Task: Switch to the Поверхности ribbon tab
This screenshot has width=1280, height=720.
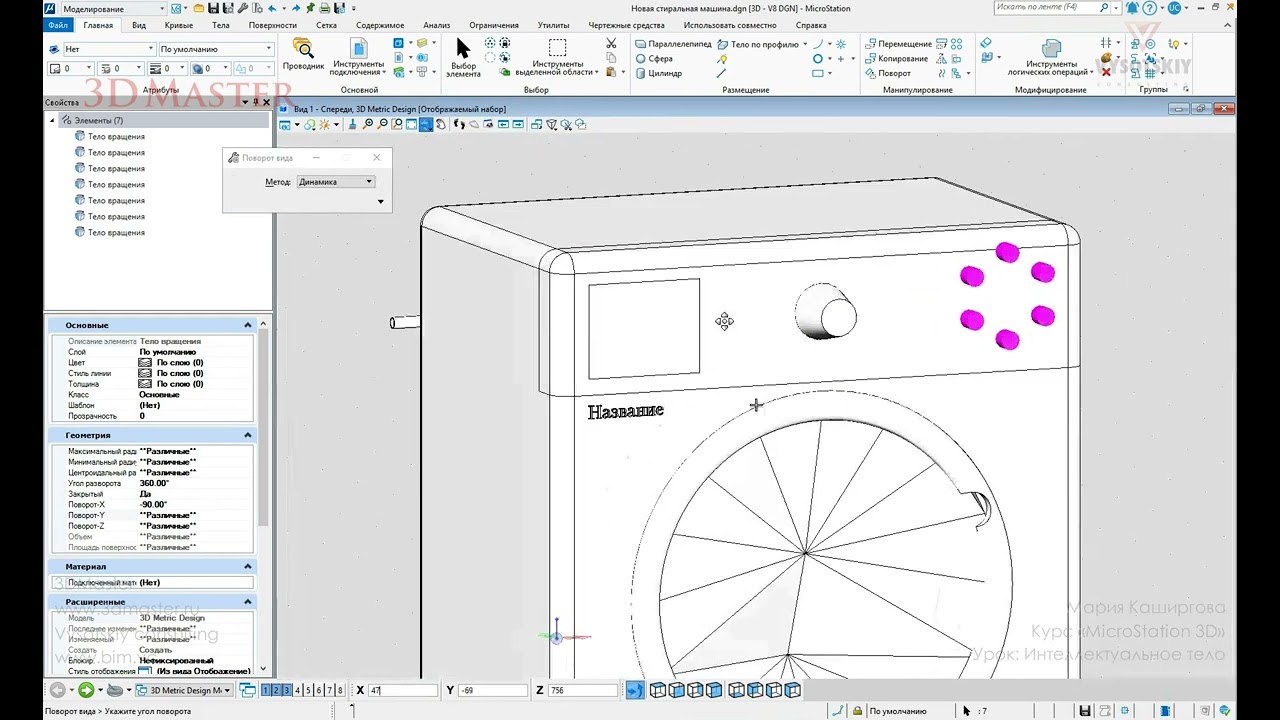Action: pos(272,25)
